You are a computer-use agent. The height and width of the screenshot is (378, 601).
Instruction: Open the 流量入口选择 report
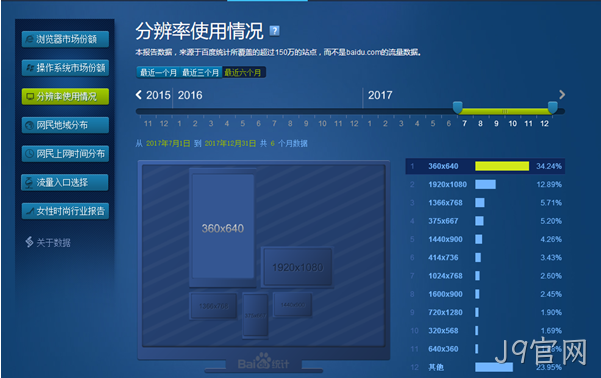(65, 182)
